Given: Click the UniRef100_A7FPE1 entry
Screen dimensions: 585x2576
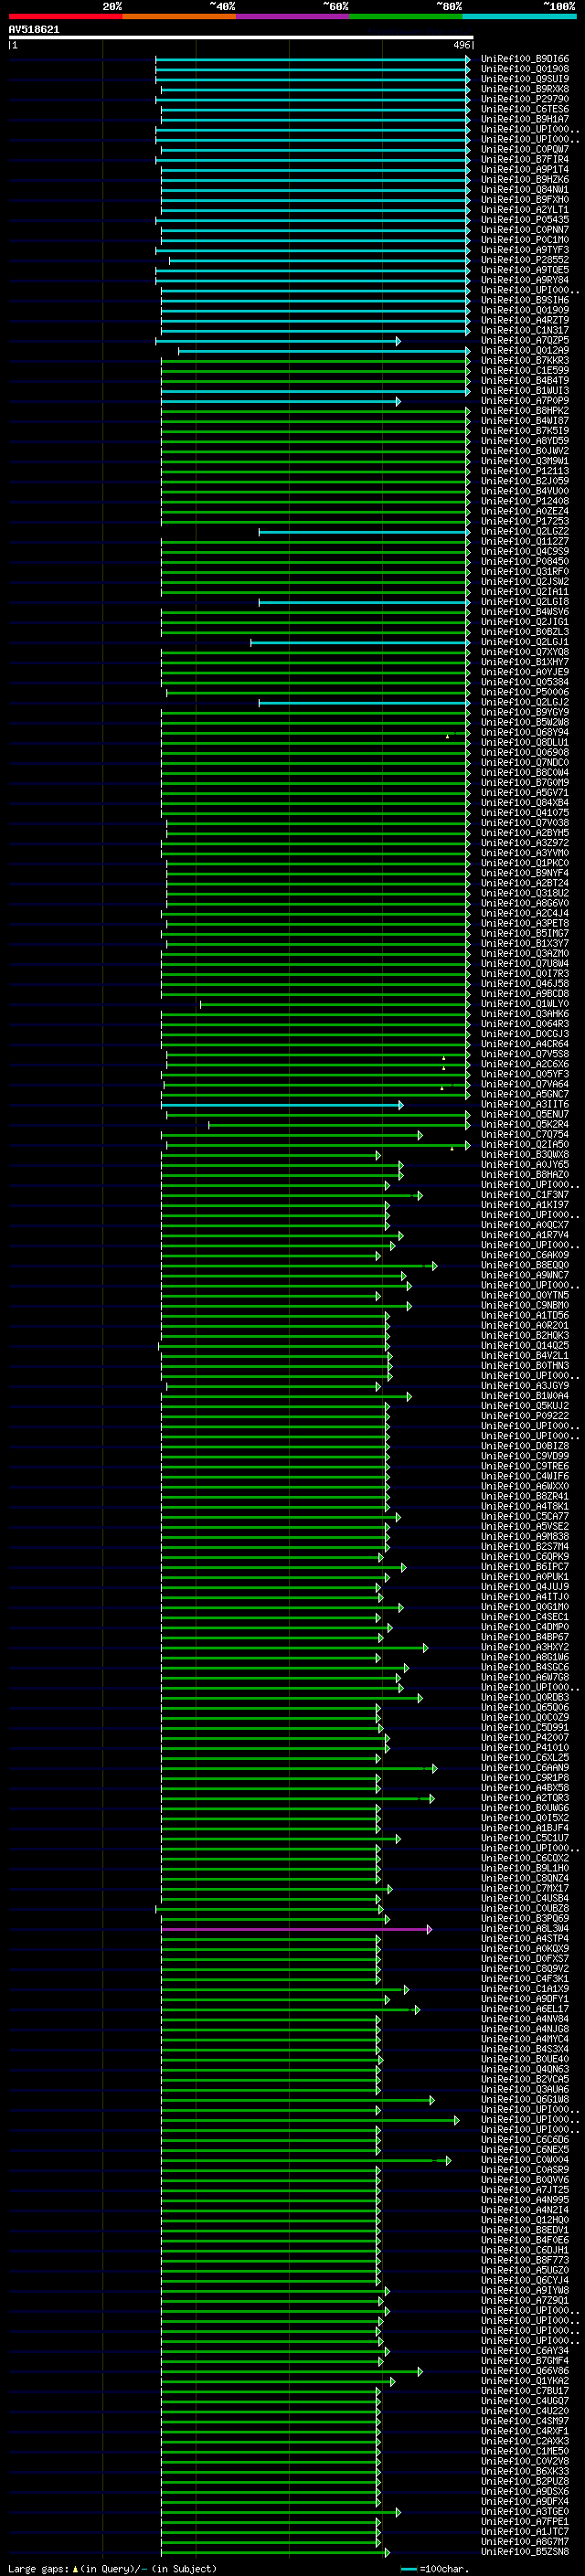Looking at the screenshot, I should point(525,2521).
